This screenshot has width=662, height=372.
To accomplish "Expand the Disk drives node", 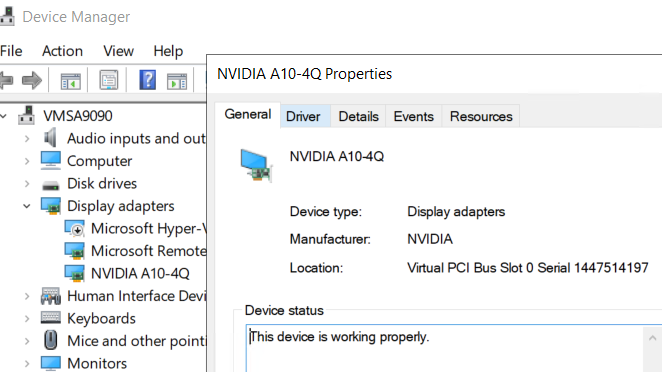I will [x=27, y=183].
